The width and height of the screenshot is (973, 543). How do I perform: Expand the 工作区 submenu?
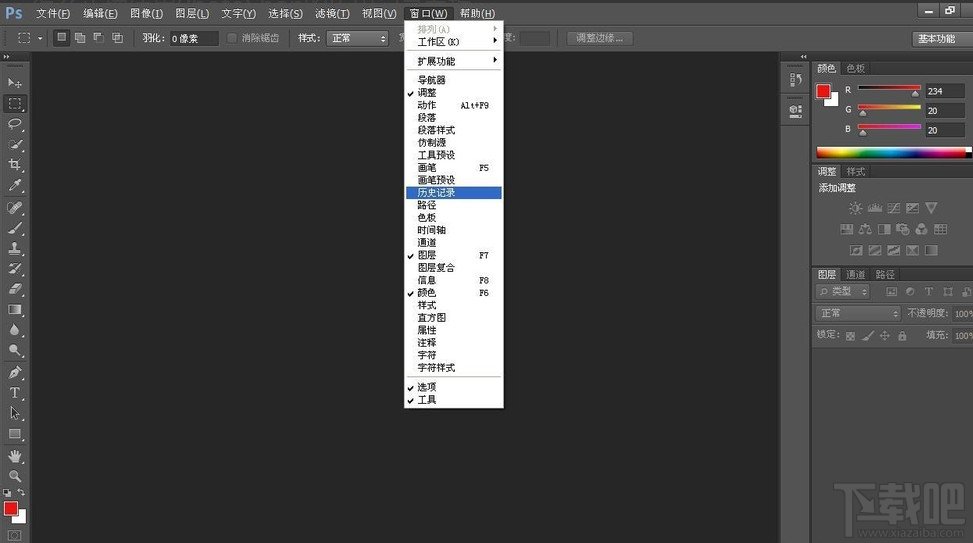coord(454,42)
